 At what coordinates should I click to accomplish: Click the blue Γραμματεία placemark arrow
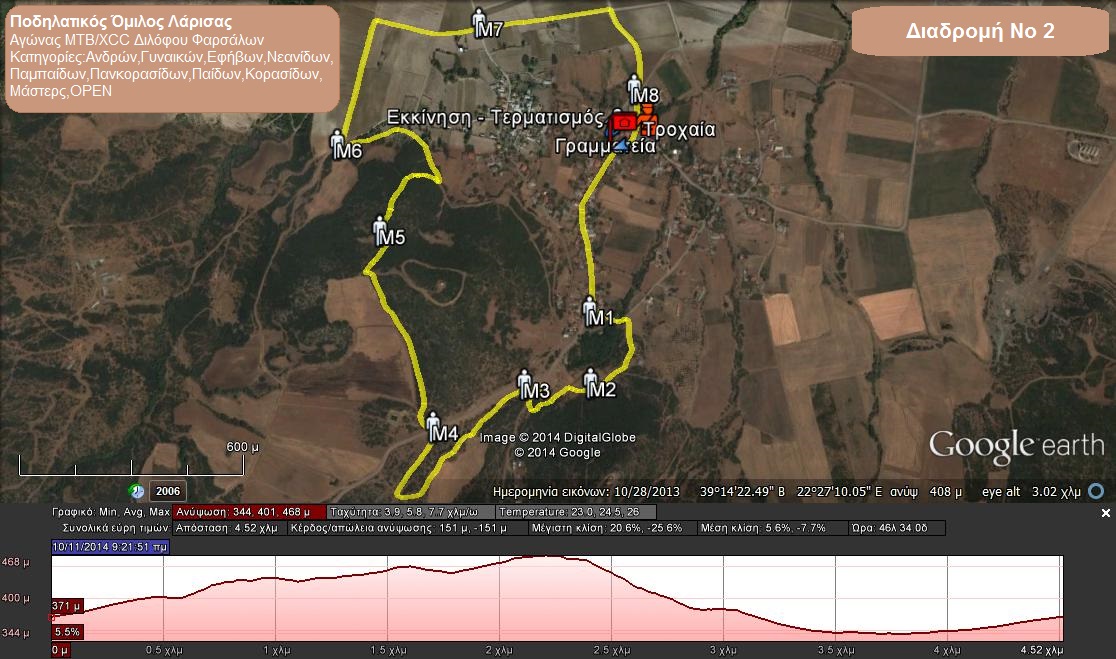[622, 146]
